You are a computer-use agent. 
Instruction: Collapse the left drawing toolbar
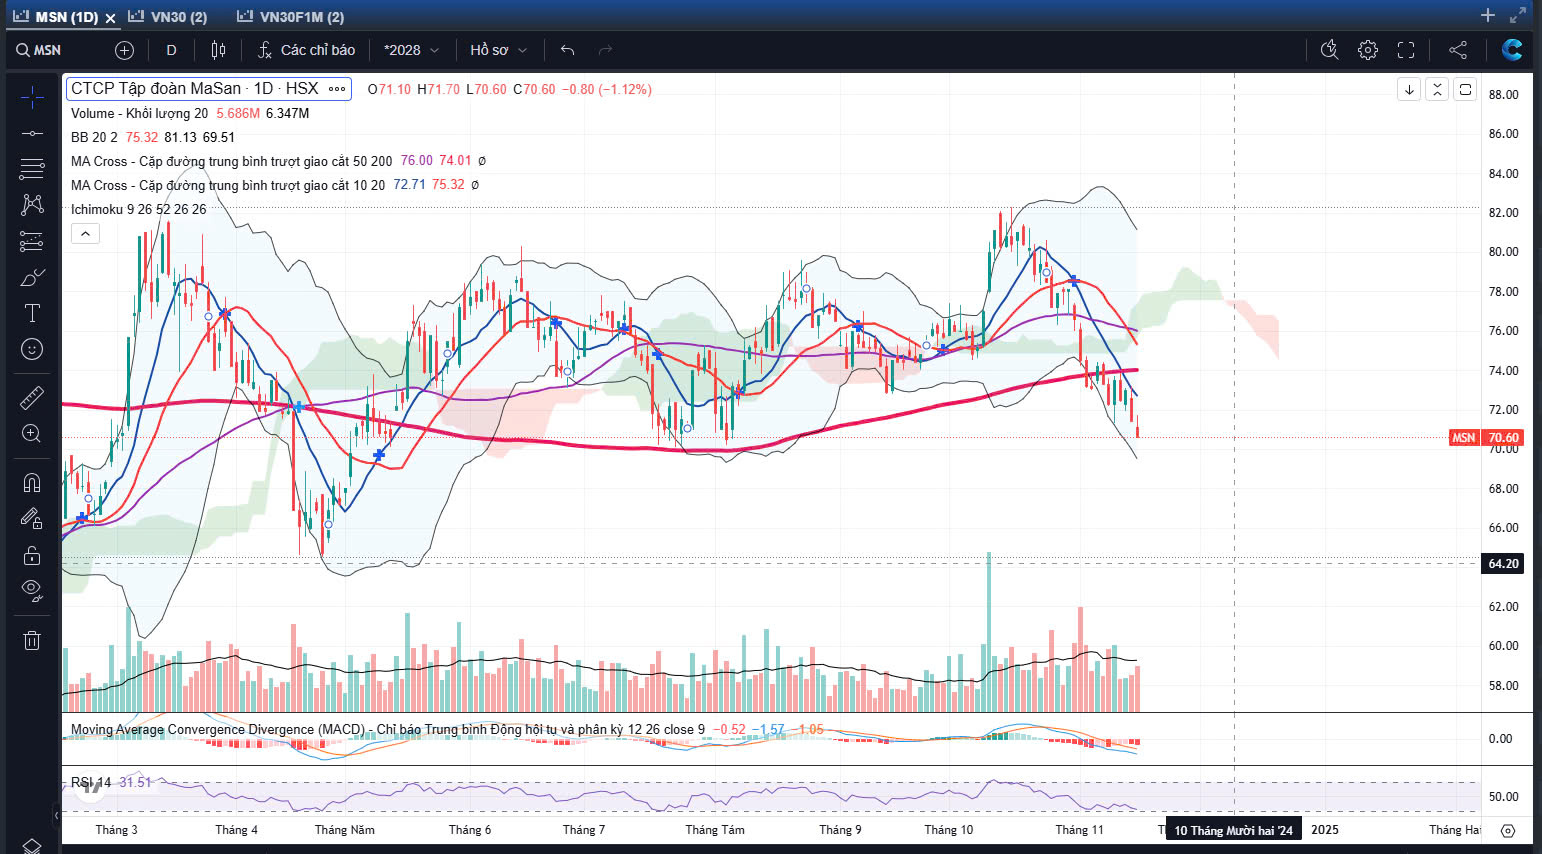[x=57, y=816]
